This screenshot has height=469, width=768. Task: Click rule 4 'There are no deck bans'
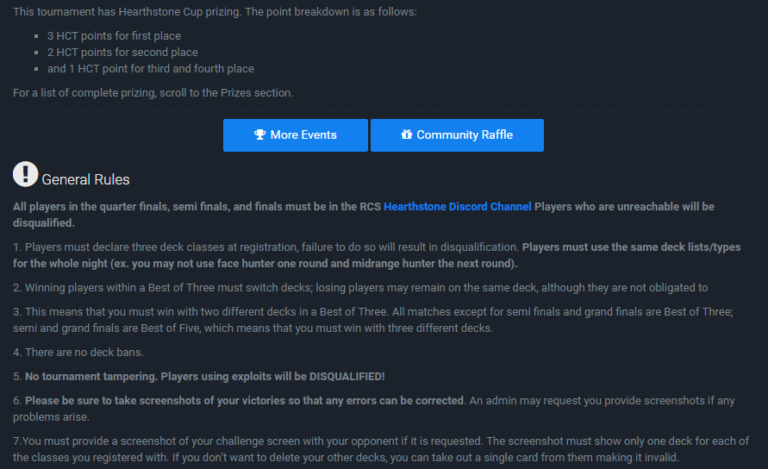tap(78, 352)
